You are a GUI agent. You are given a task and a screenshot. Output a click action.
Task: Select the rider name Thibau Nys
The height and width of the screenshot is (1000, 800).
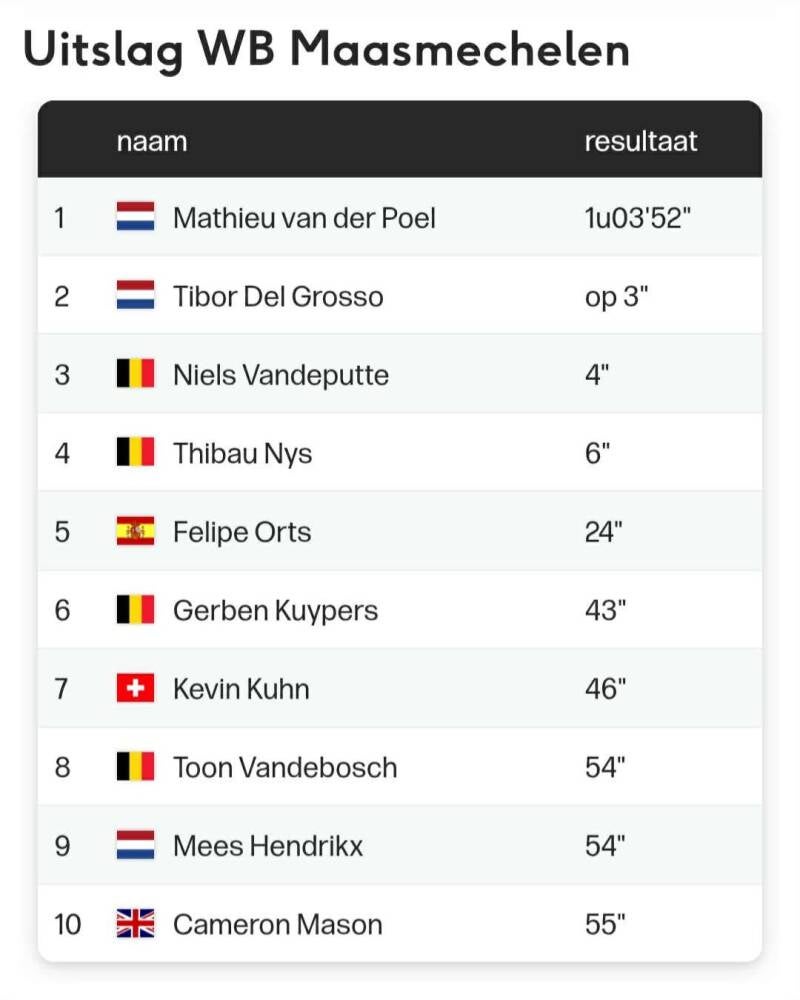click(x=242, y=453)
